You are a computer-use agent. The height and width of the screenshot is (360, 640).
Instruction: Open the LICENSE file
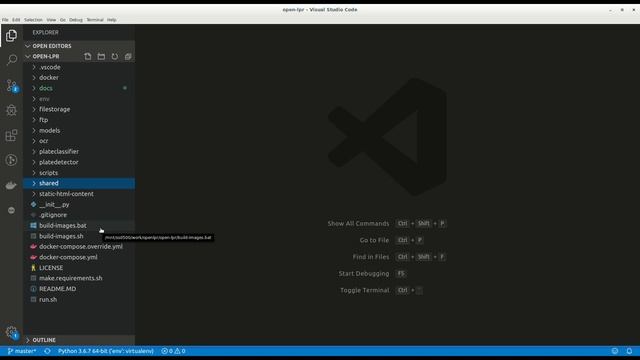point(79,268)
